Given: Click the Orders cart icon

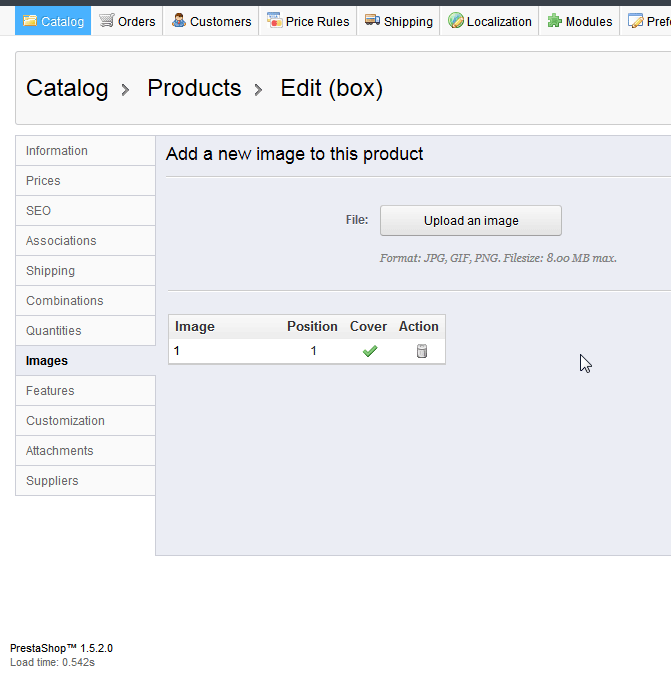Looking at the screenshot, I should coord(106,21).
